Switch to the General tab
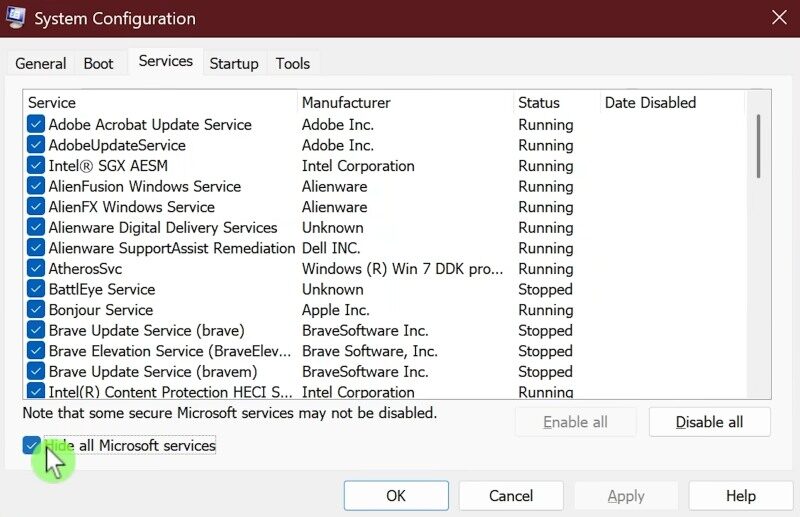The image size is (800, 517). pyautogui.click(x=40, y=64)
